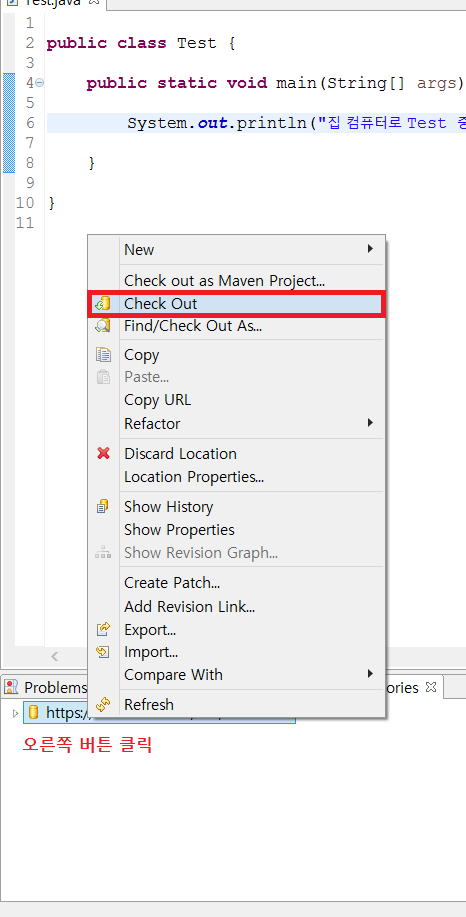Click the Import icon
The width and height of the screenshot is (466, 917).
pos(103,651)
